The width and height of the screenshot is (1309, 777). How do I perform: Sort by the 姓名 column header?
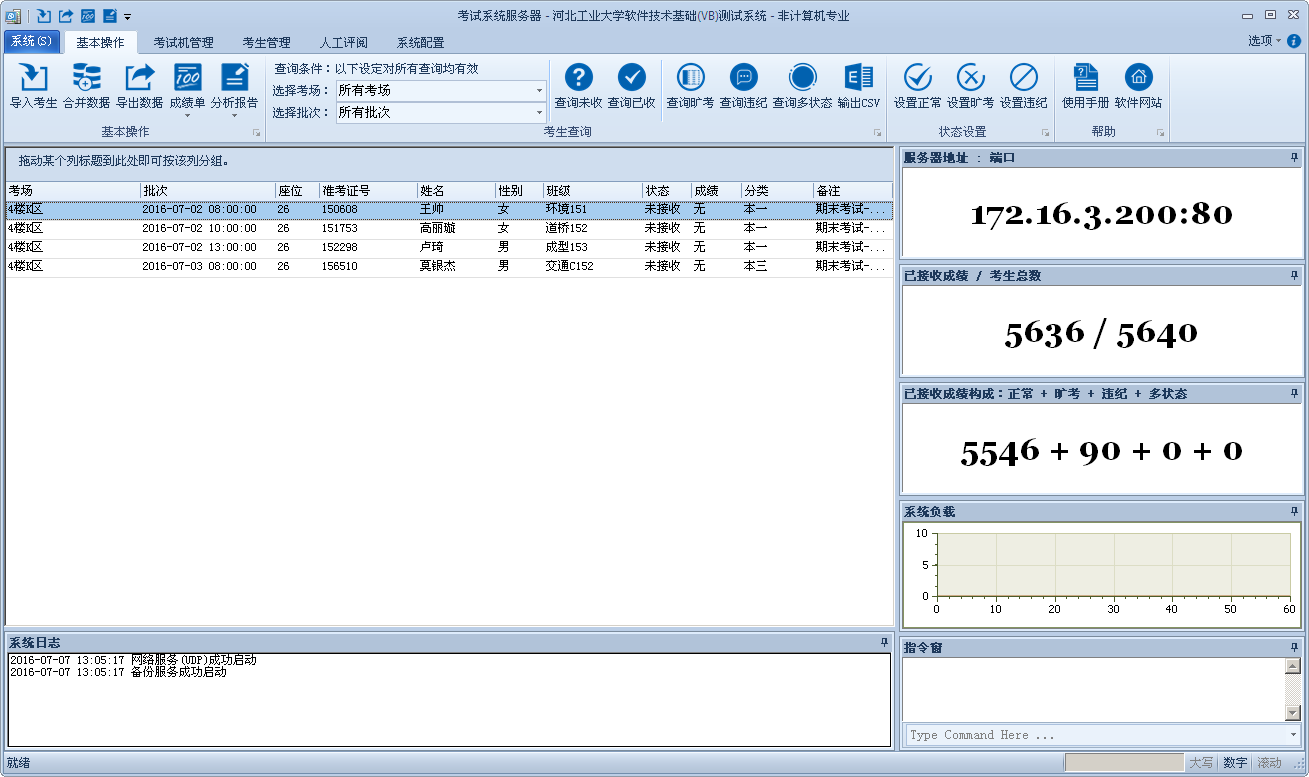pos(456,191)
